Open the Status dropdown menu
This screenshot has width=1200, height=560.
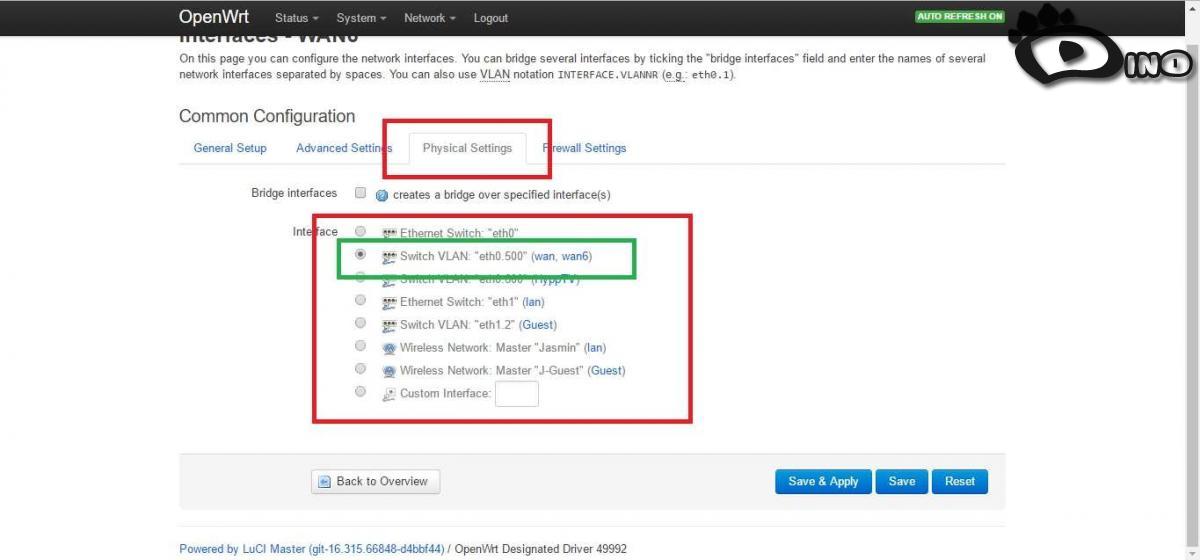point(296,18)
